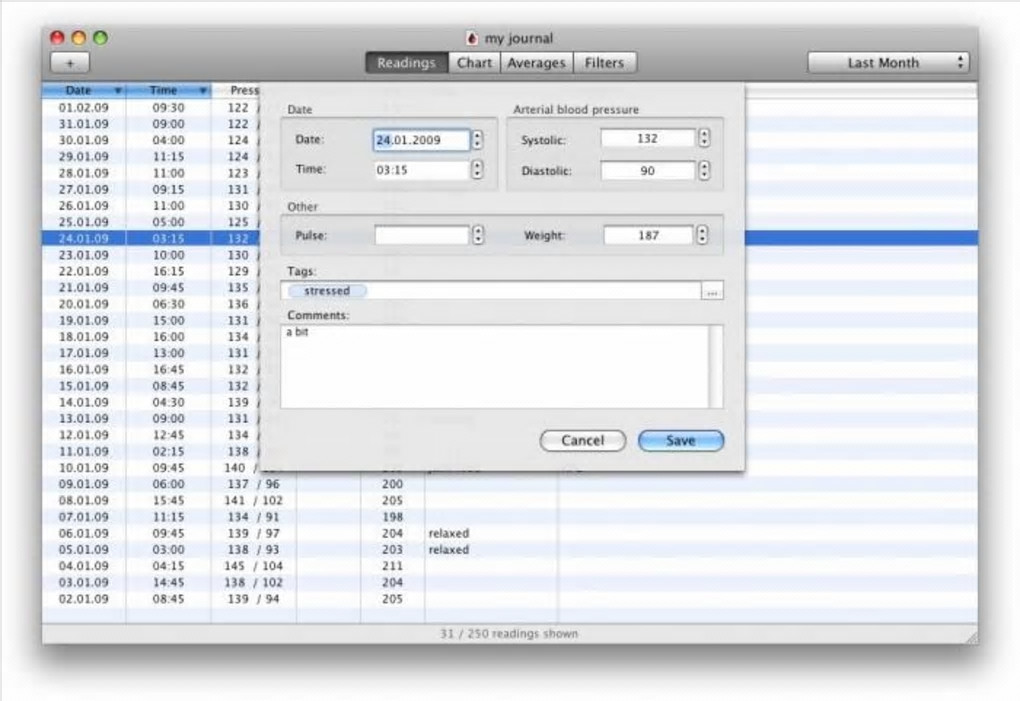
Task: Click the empty Pulse field
Action: [x=422, y=235]
